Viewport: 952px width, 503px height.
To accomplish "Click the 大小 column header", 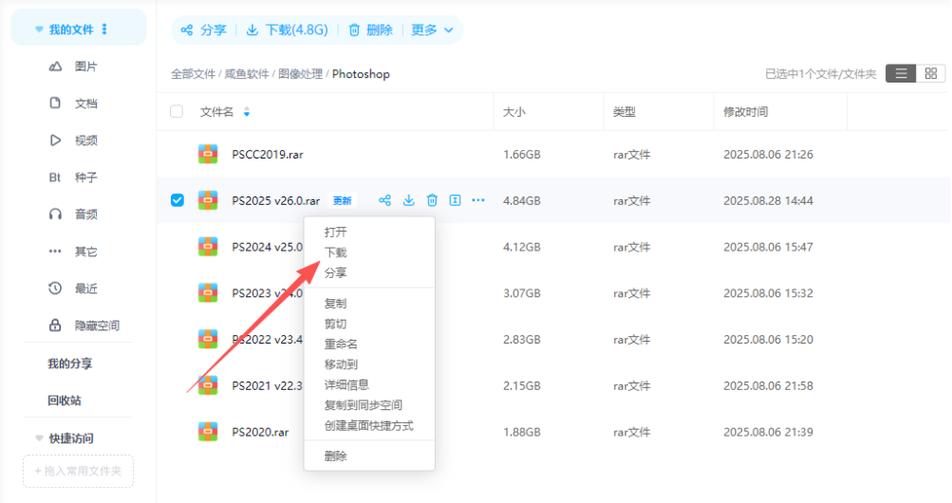I will [514, 112].
